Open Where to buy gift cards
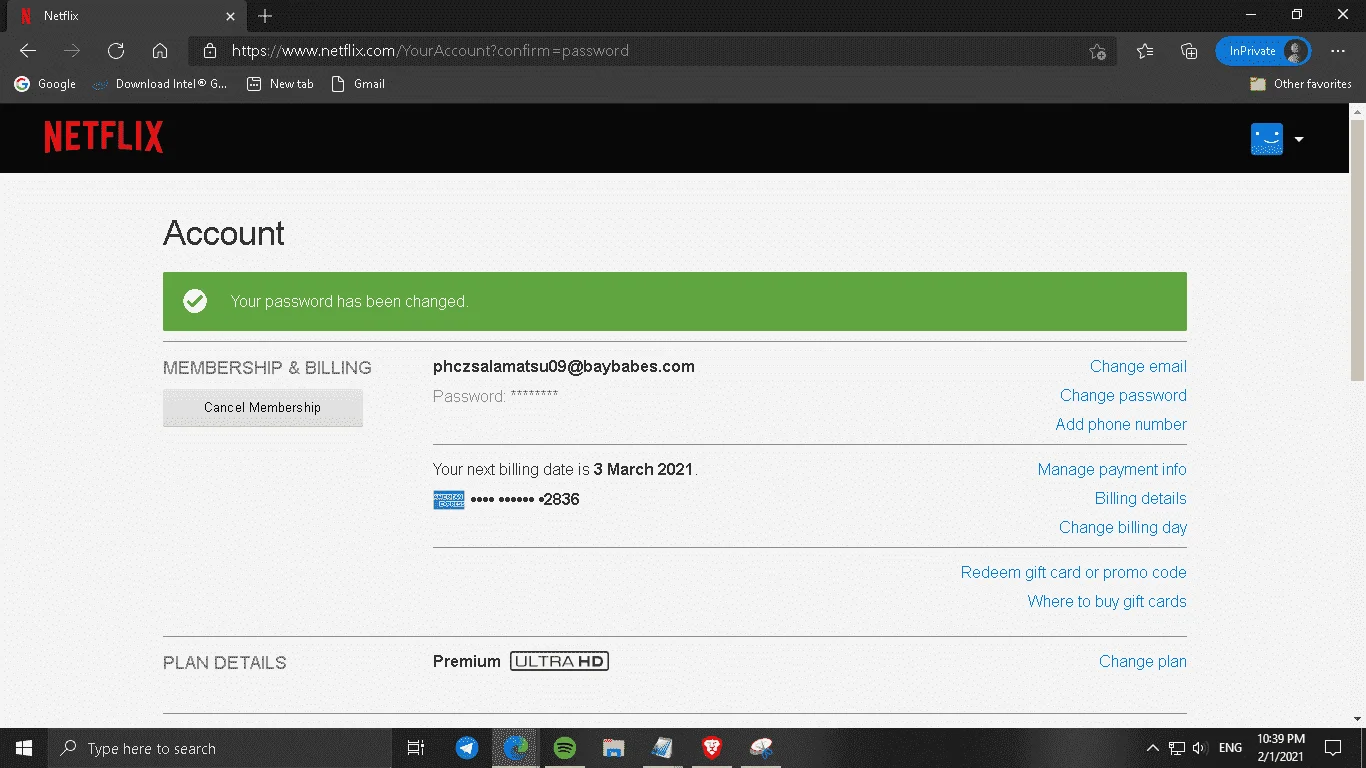Image resolution: width=1366 pixels, height=768 pixels. tap(1107, 602)
